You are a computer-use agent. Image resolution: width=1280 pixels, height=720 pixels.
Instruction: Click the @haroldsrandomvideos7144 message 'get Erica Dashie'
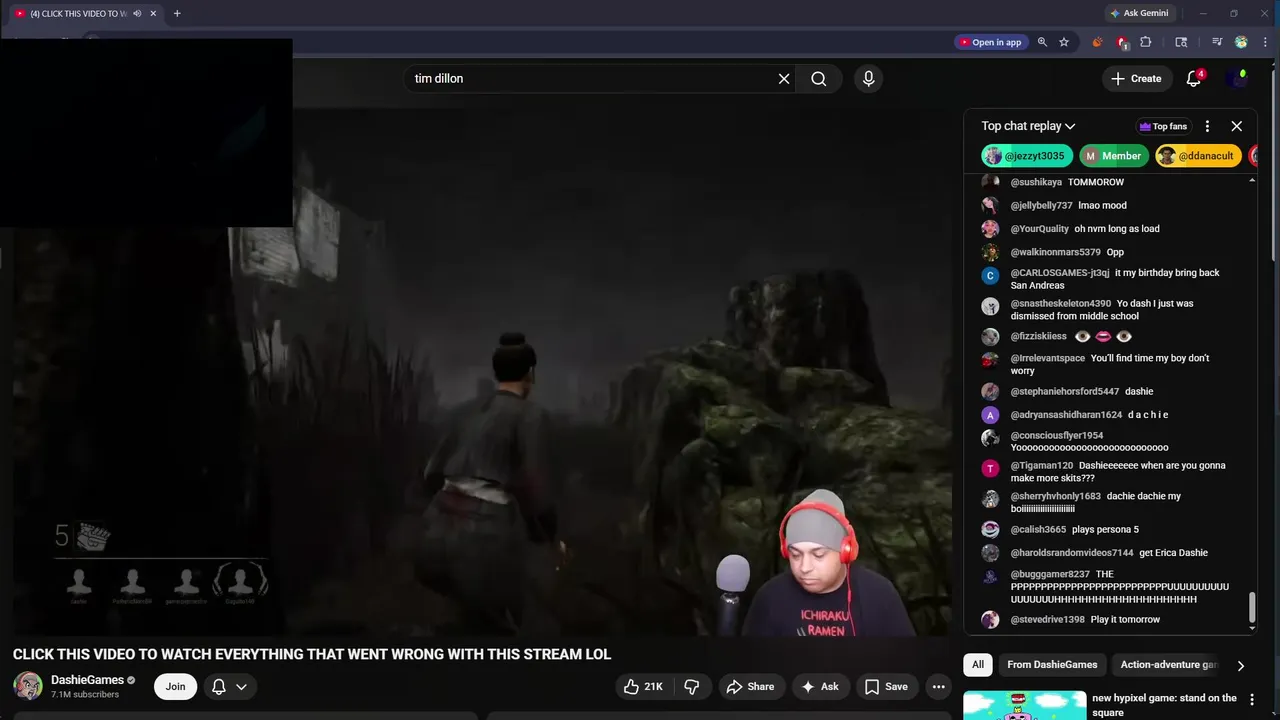[1173, 553]
